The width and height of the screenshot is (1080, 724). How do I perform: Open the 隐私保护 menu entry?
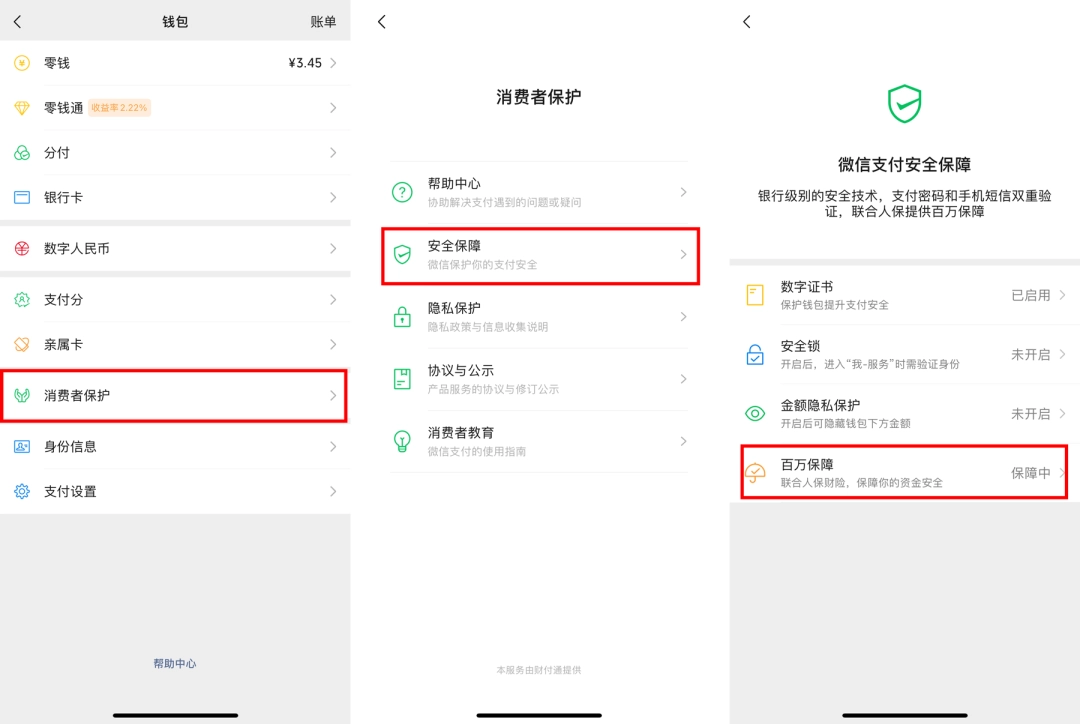pos(539,317)
